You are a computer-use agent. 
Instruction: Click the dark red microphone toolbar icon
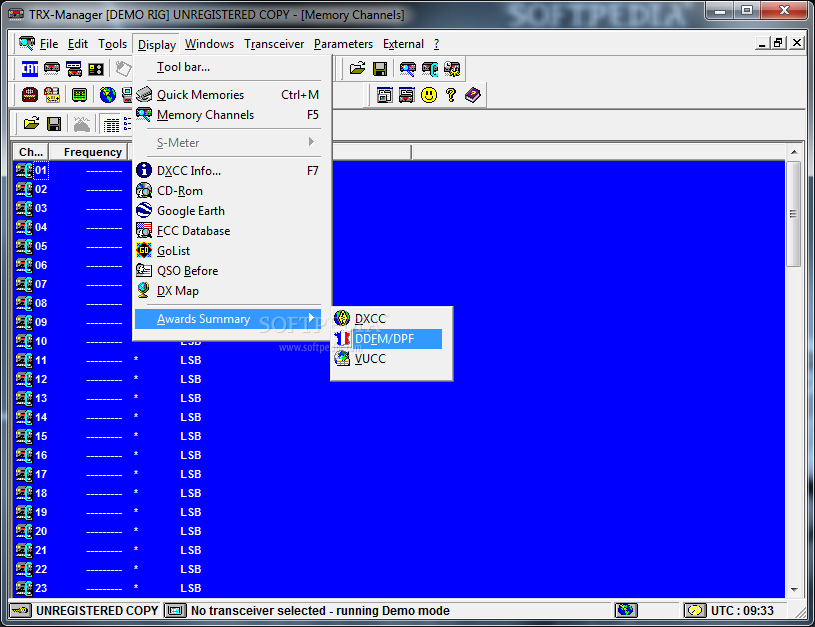[x=30, y=95]
